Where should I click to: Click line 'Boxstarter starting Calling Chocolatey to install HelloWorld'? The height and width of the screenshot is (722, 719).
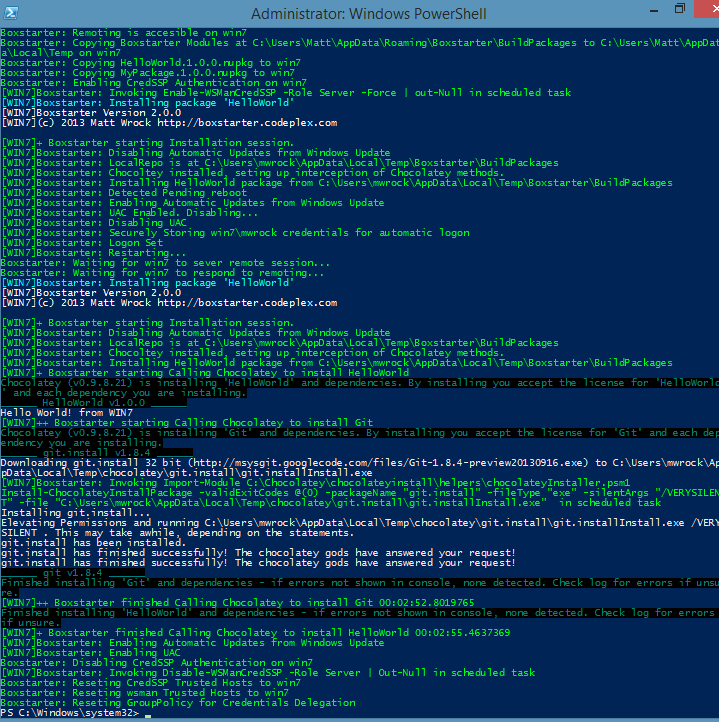coord(205,373)
